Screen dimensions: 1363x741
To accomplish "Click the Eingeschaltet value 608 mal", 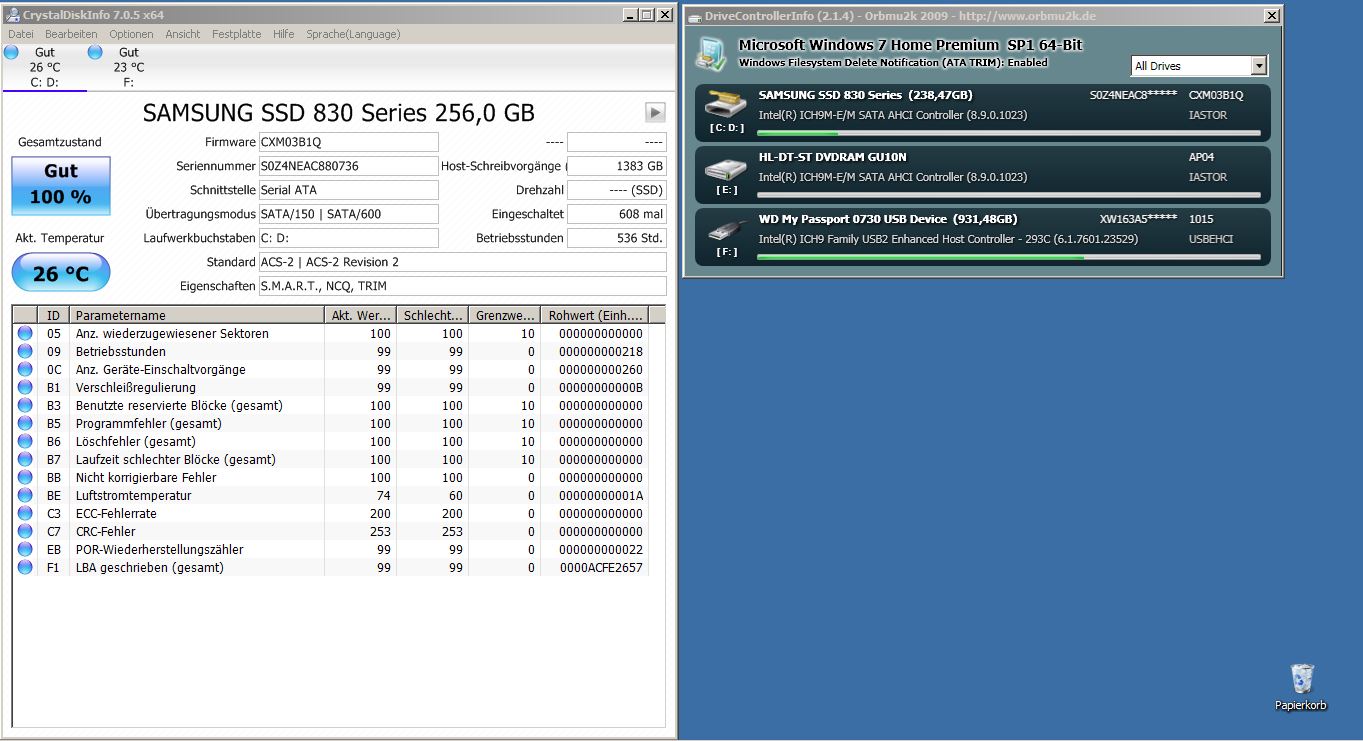I will (x=617, y=214).
